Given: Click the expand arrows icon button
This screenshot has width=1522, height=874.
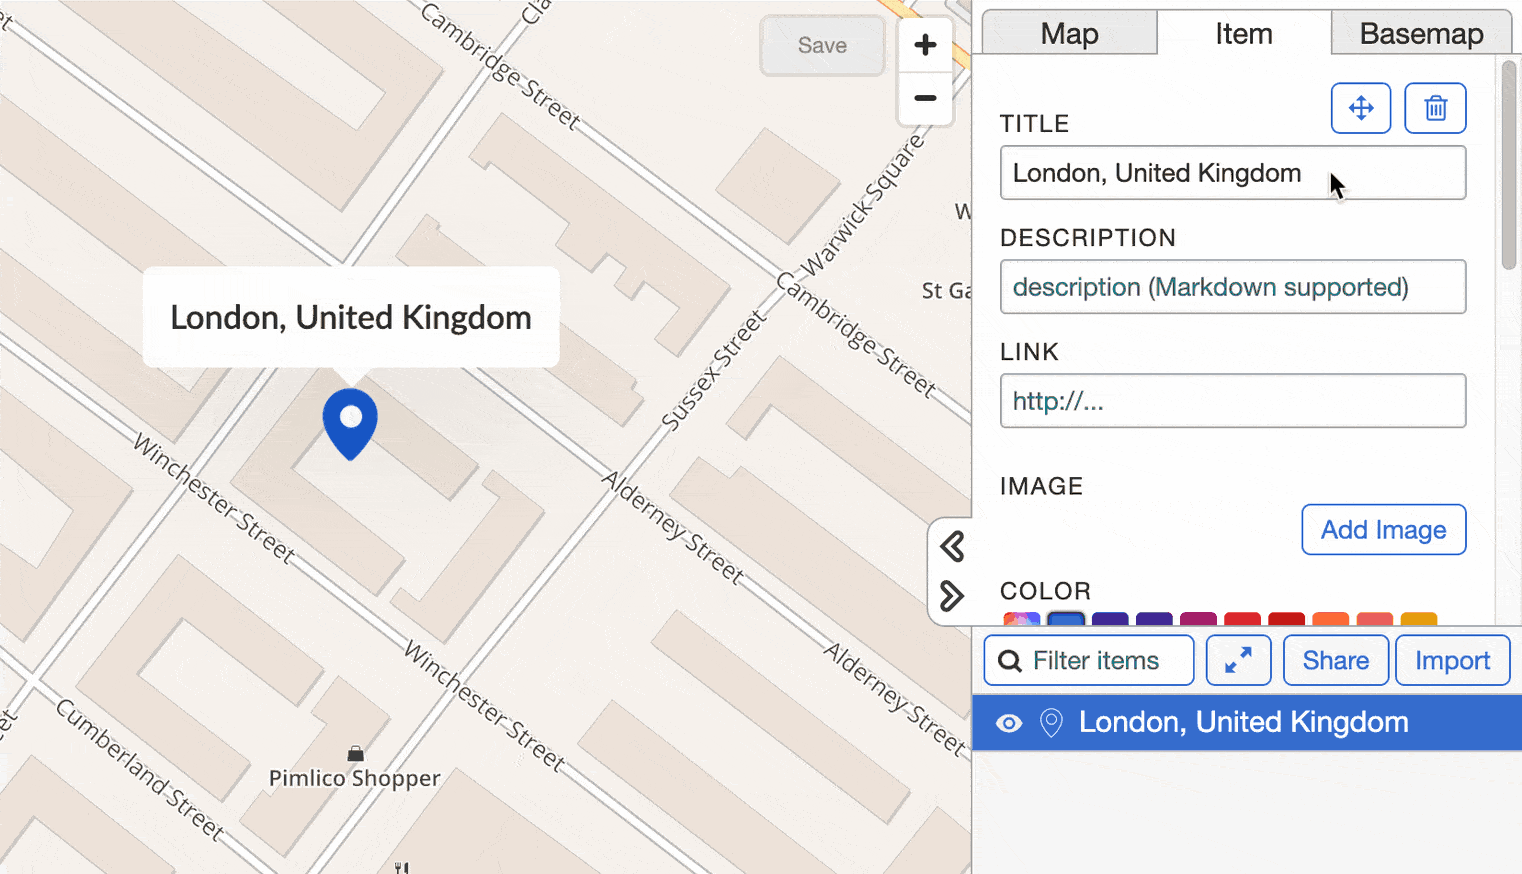Looking at the screenshot, I should 1238,660.
